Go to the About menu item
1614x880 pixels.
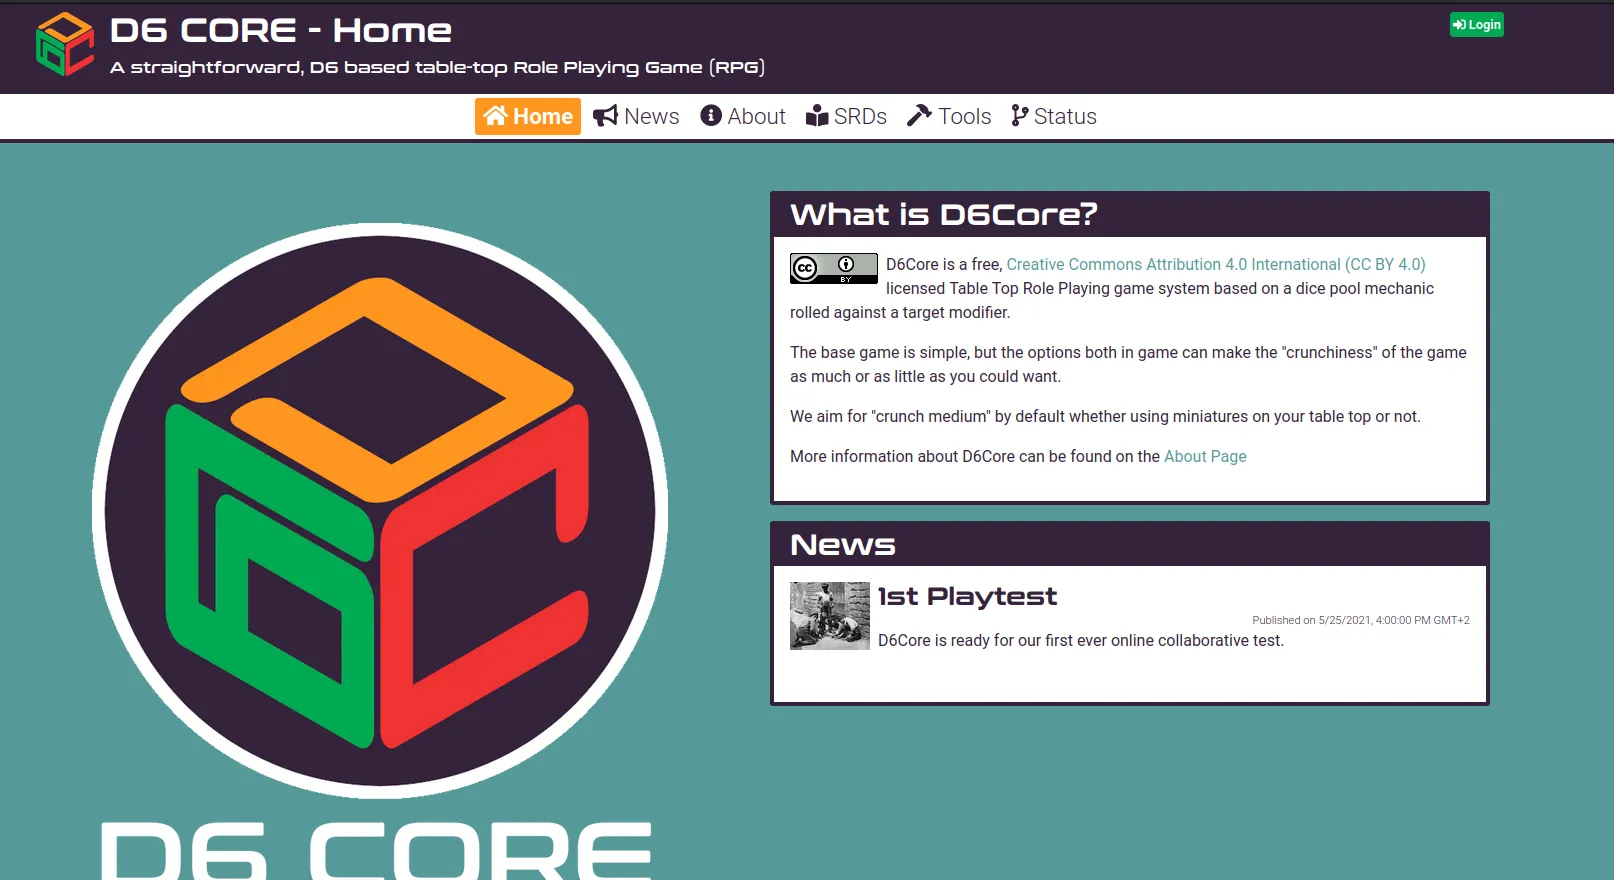coord(756,117)
